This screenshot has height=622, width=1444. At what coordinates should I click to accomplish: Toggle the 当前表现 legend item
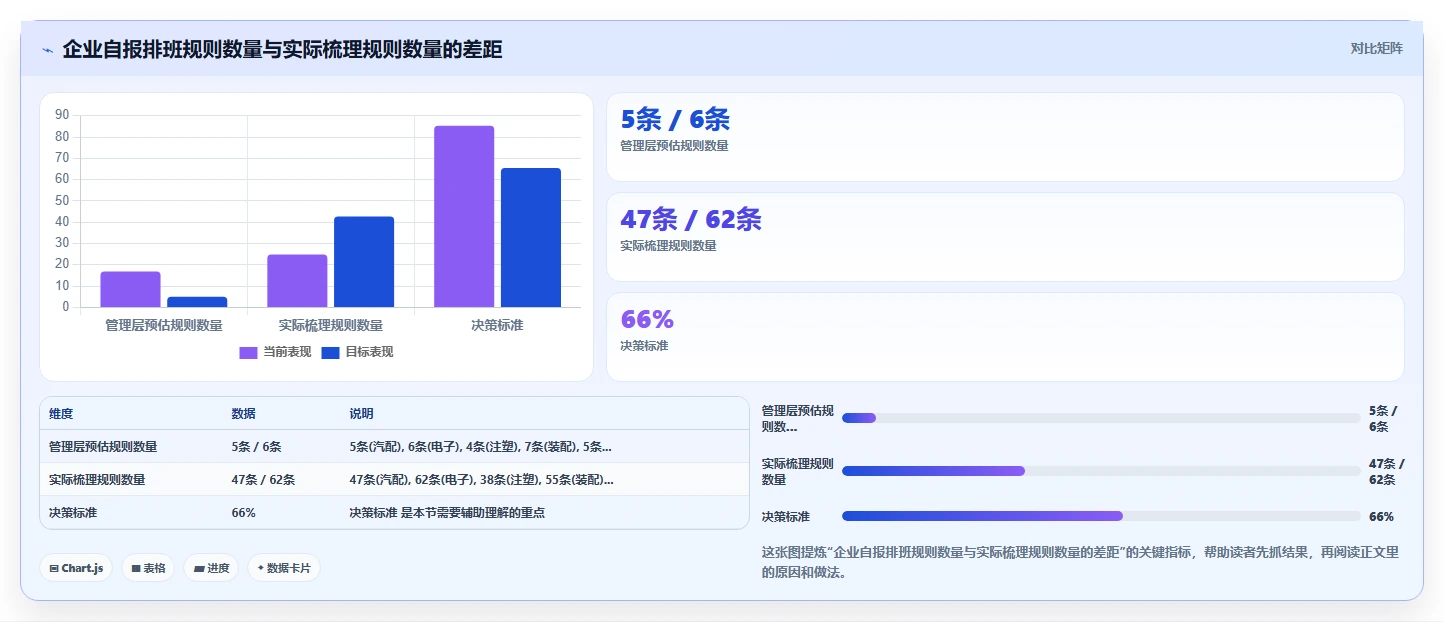275,352
